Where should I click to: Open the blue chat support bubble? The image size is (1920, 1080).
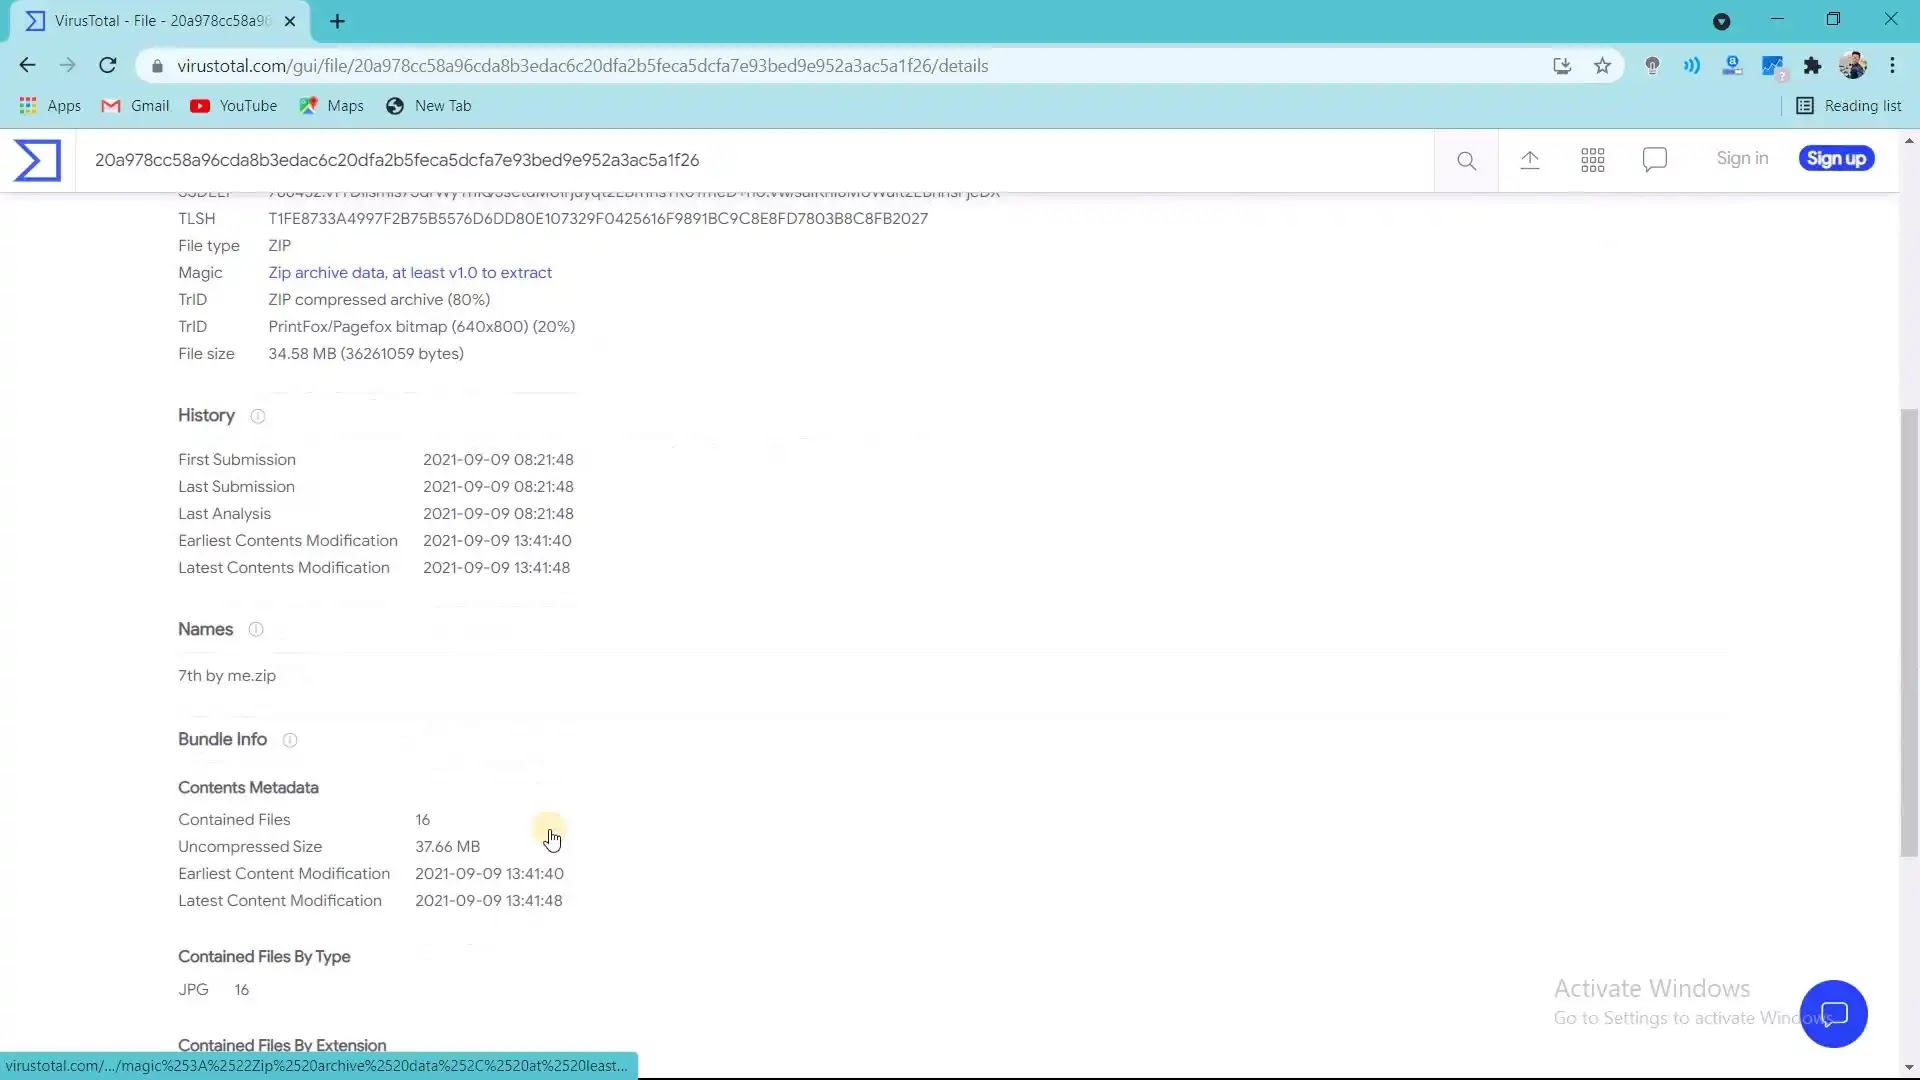(x=1833, y=1014)
